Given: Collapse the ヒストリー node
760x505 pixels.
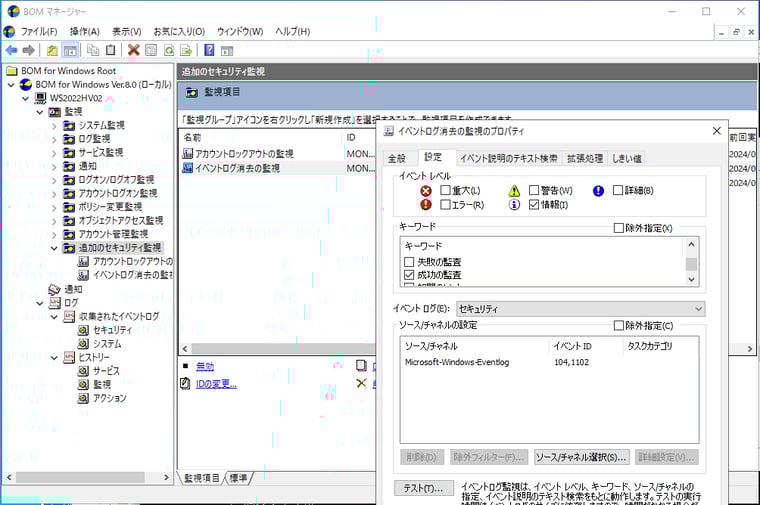Looking at the screenshot, I should 54,358.
